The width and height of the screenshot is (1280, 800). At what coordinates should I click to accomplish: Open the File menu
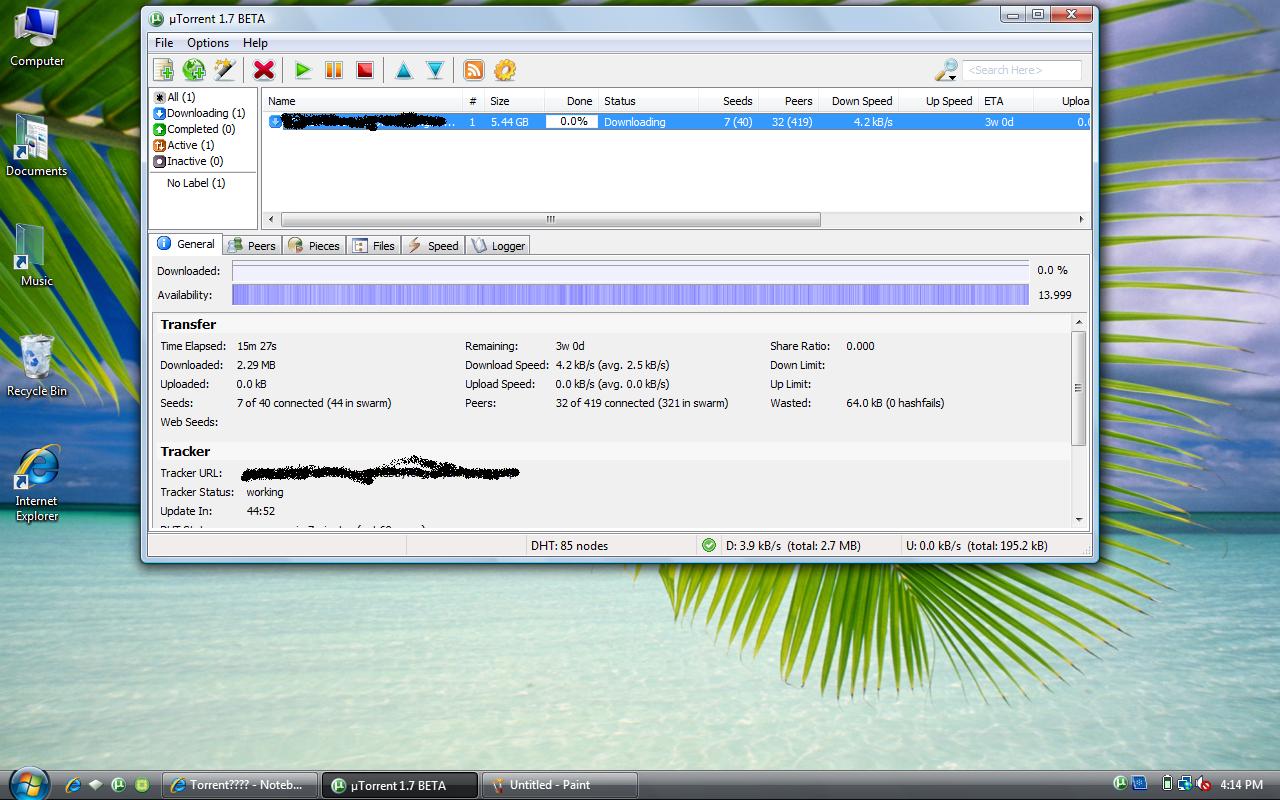(x=164, y=43)
